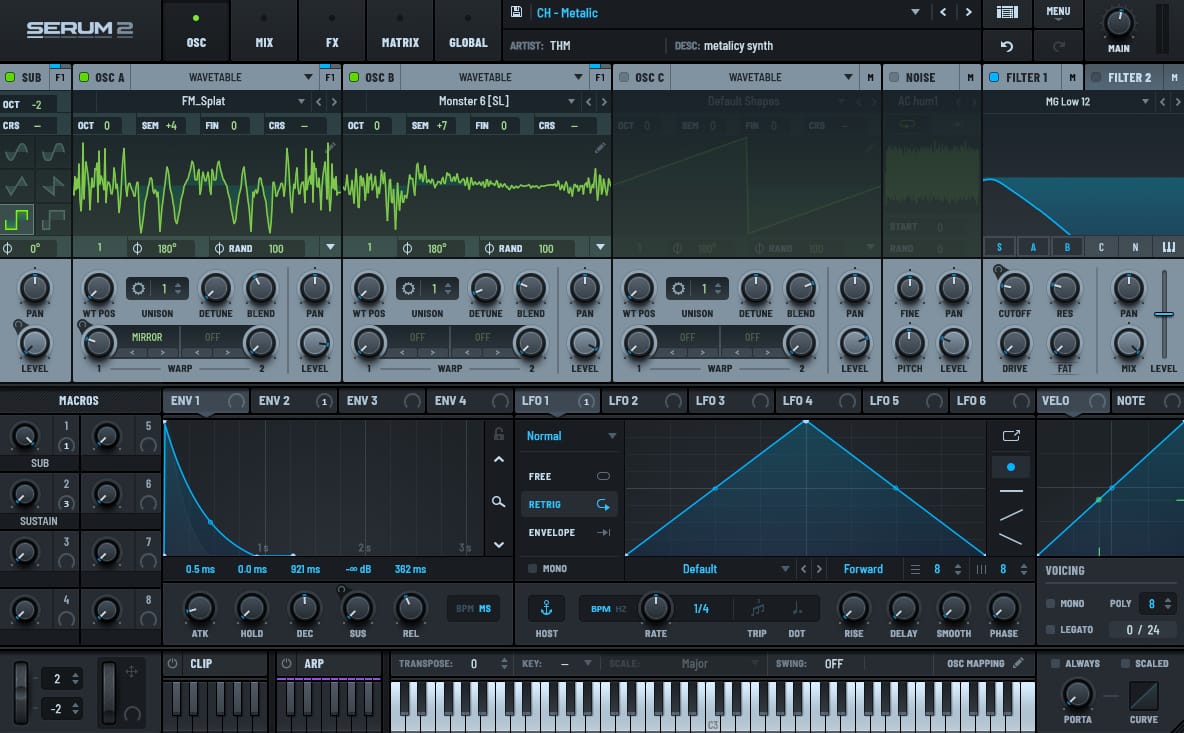The height and width of the screenshot is (733, 1184).
Task: Enable the LEGATO voicing checkbox
Action: 1050,630
